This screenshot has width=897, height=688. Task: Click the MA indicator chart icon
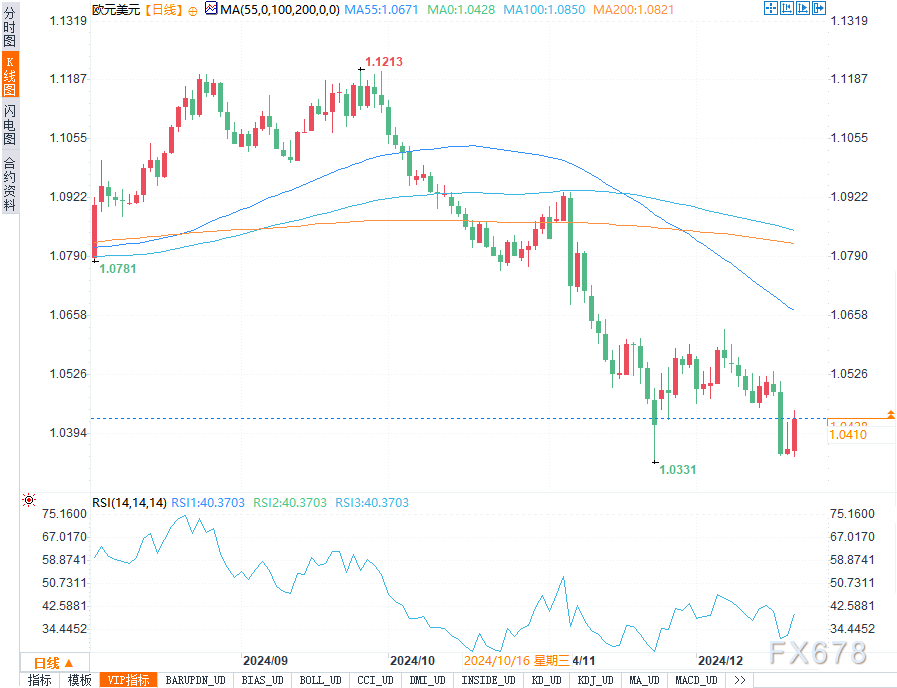click(x=211, y=9)
